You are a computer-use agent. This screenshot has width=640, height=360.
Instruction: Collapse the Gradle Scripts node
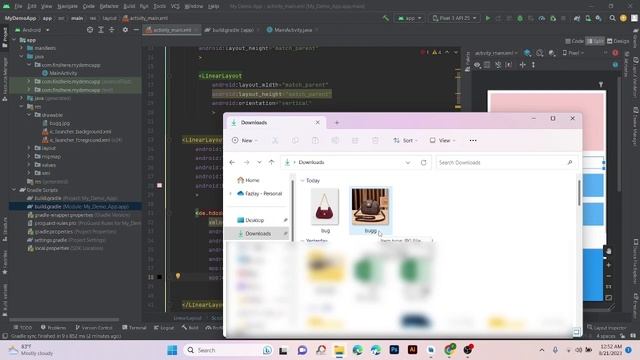tap(14, 190)
